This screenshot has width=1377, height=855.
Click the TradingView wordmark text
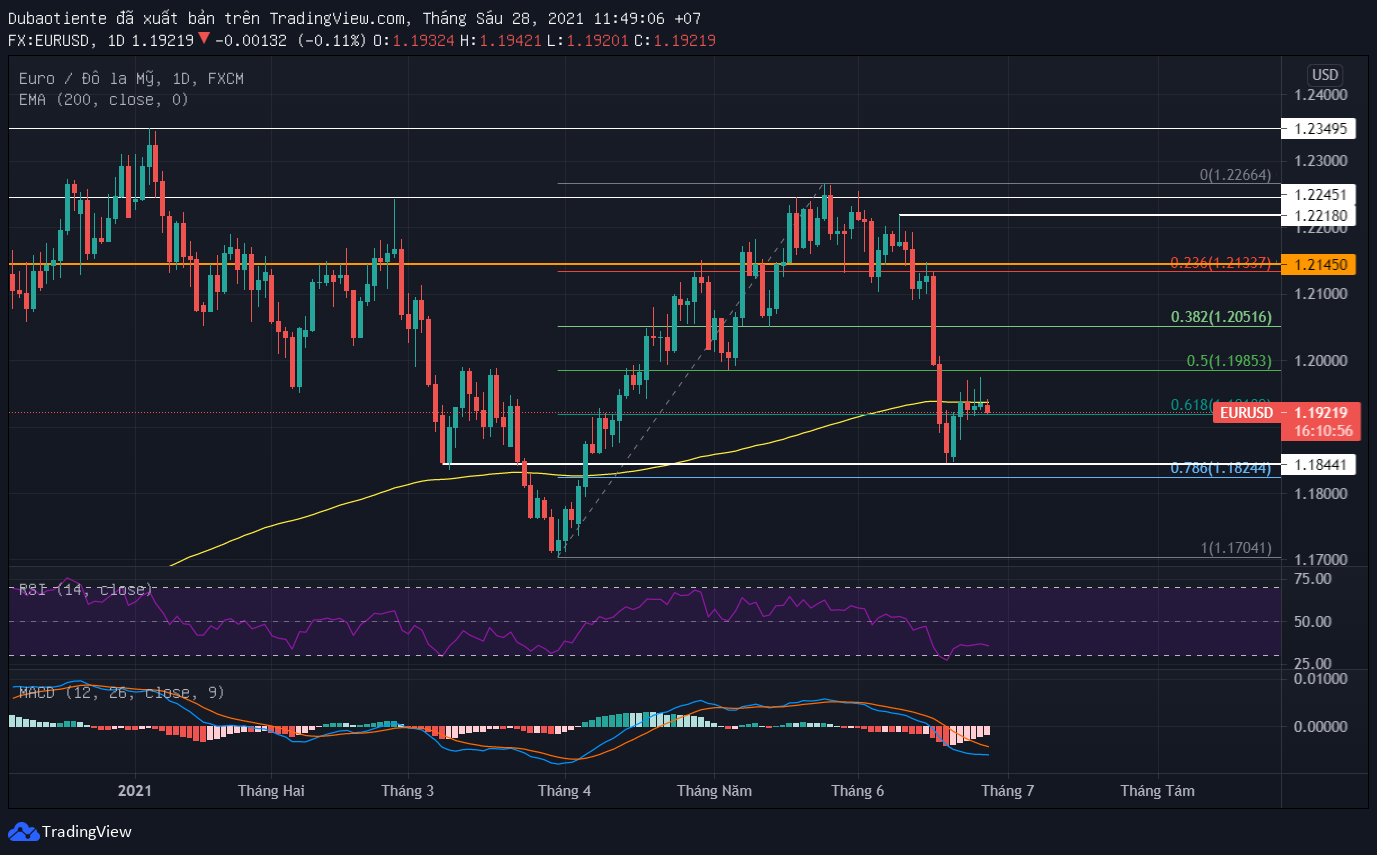[x=87, y=832]
